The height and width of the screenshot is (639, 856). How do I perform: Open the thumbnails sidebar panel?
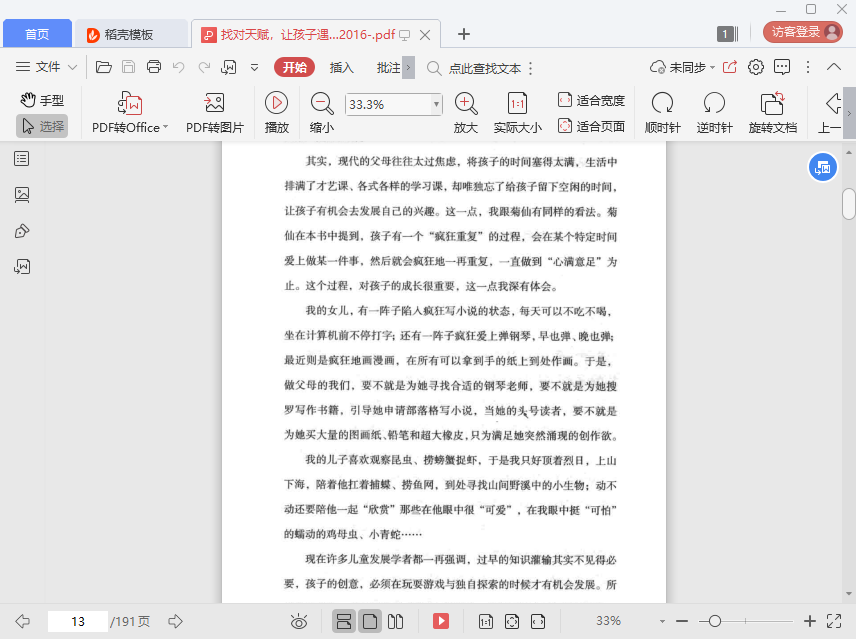22,195
